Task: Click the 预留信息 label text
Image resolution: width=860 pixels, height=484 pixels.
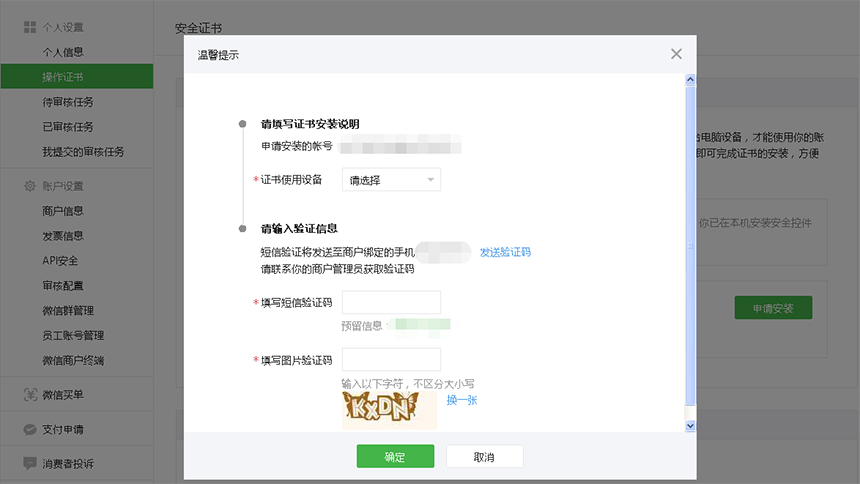Action: 361,326
